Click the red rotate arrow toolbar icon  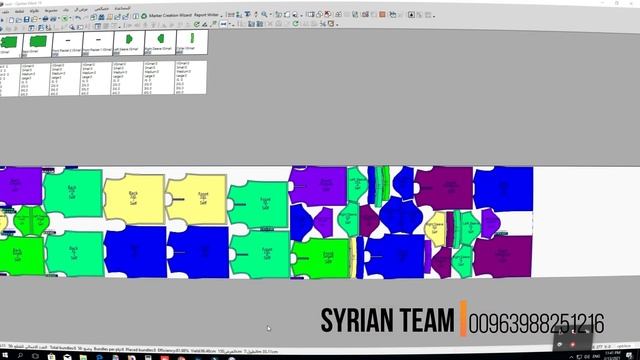(x=327, y=14)
